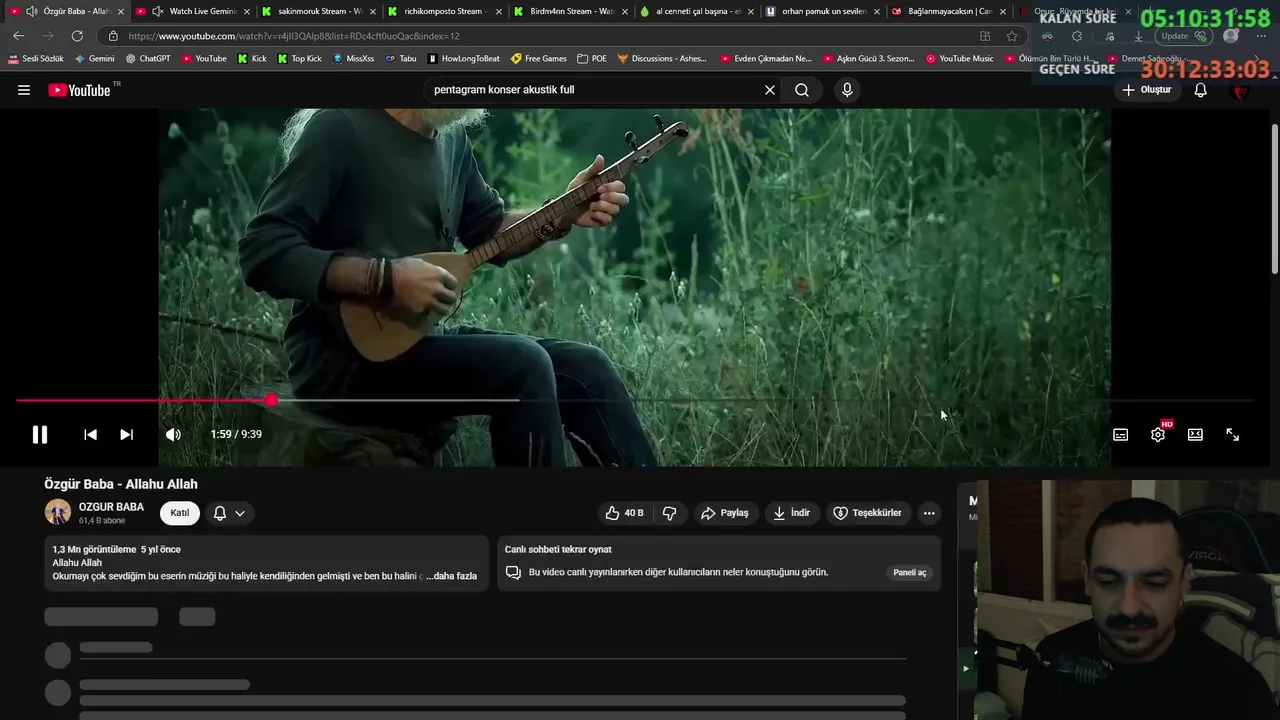Like the video with 40 B thumbs up
The width and height of the screenshot is (1280, 720).
coord(624,513)
